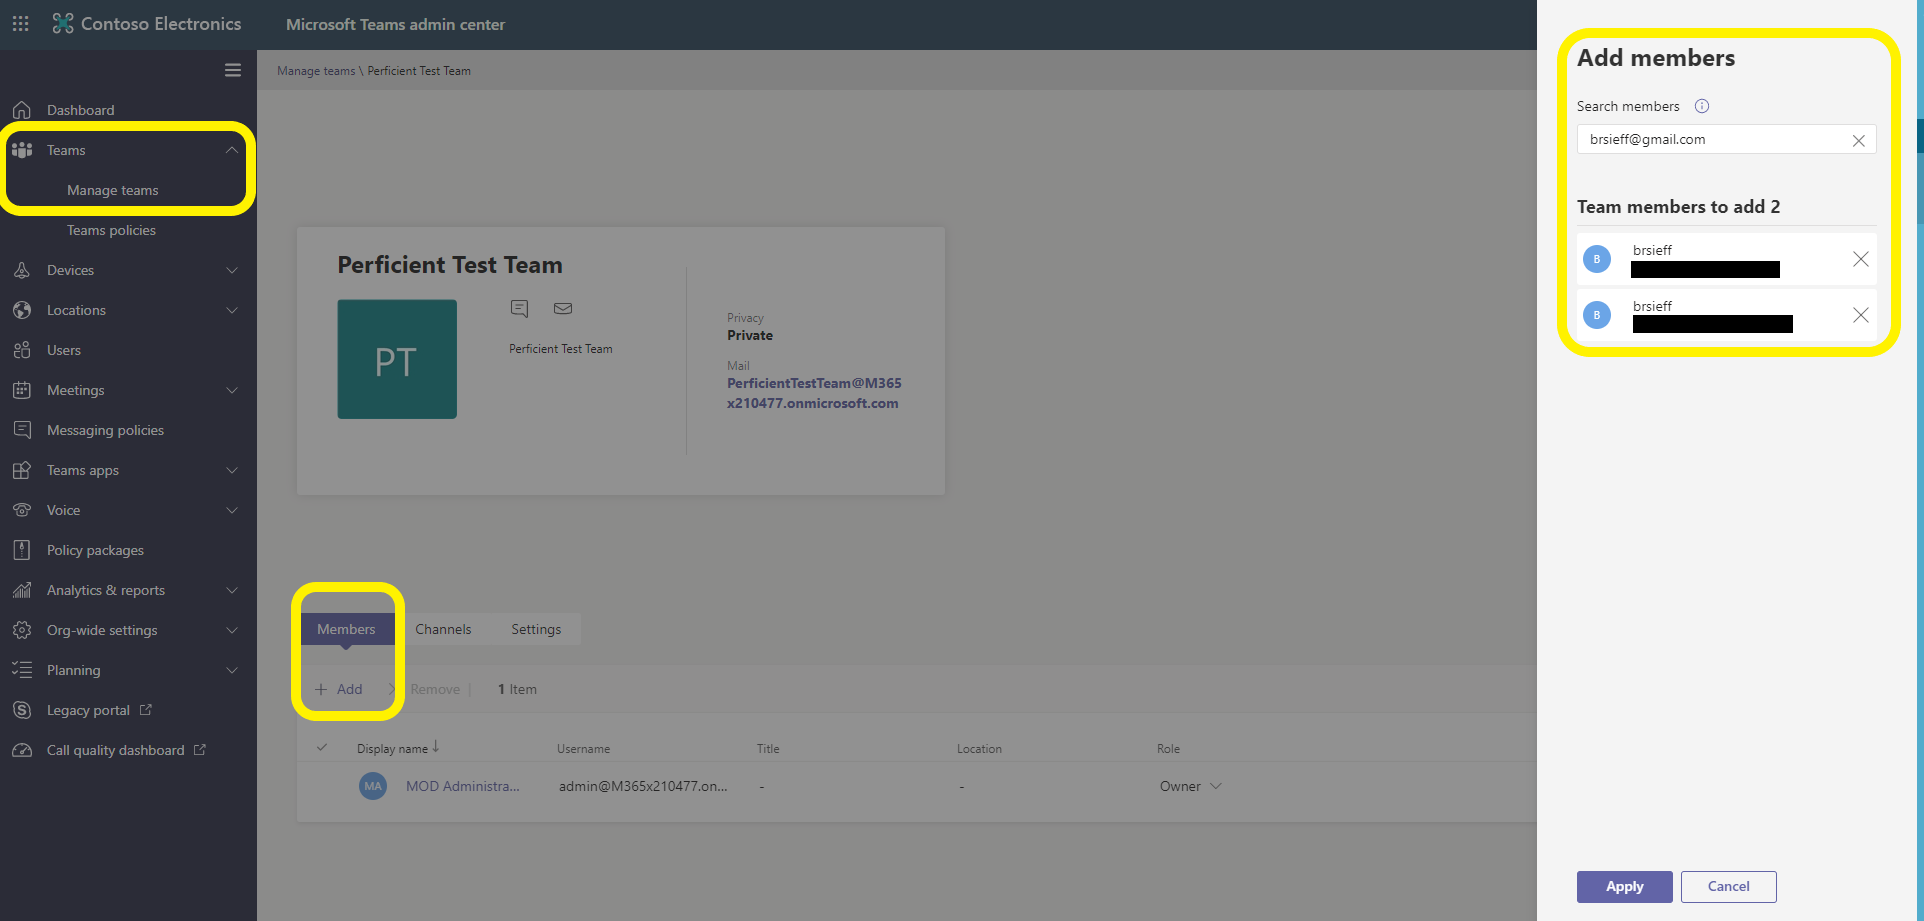This screenshot has height=921, width=1924.
Task: Sort by Display name column
Action: 398,748
